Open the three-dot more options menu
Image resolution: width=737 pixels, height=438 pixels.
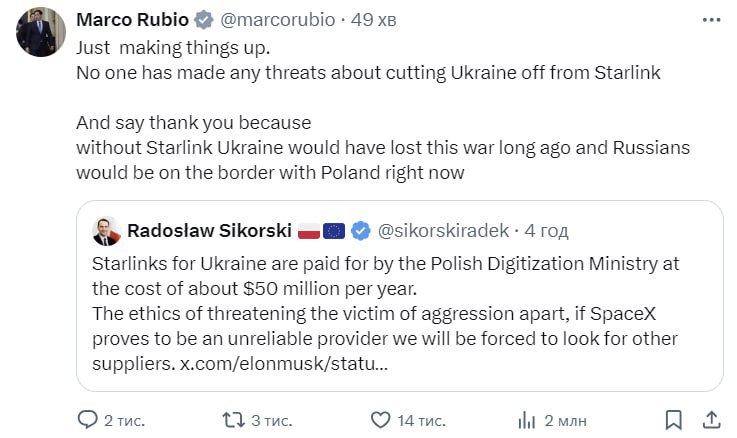pyautogui.click(x=711, y=20)
